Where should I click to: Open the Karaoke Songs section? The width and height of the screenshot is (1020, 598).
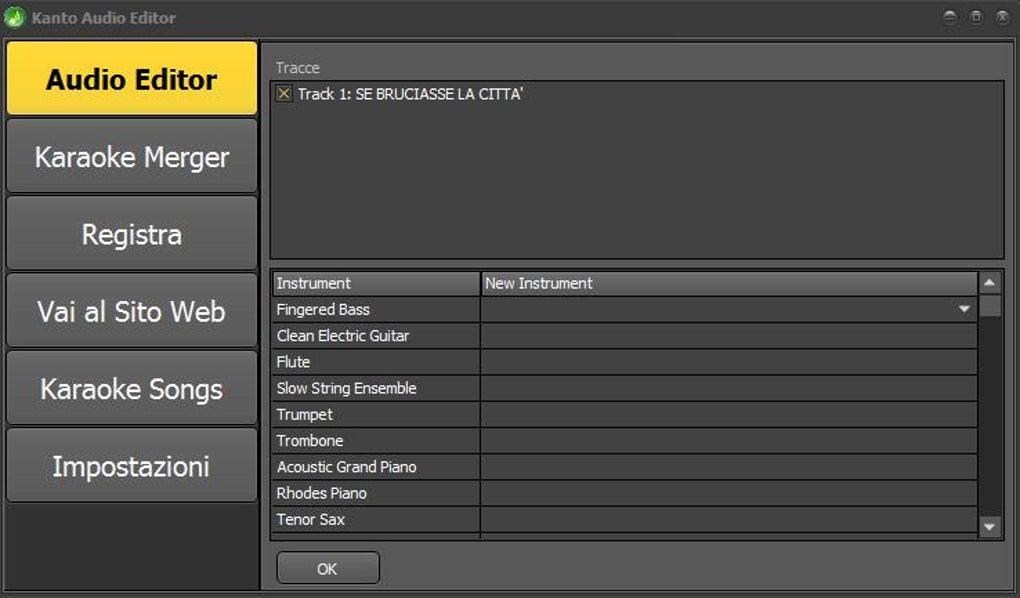(132, 388)
